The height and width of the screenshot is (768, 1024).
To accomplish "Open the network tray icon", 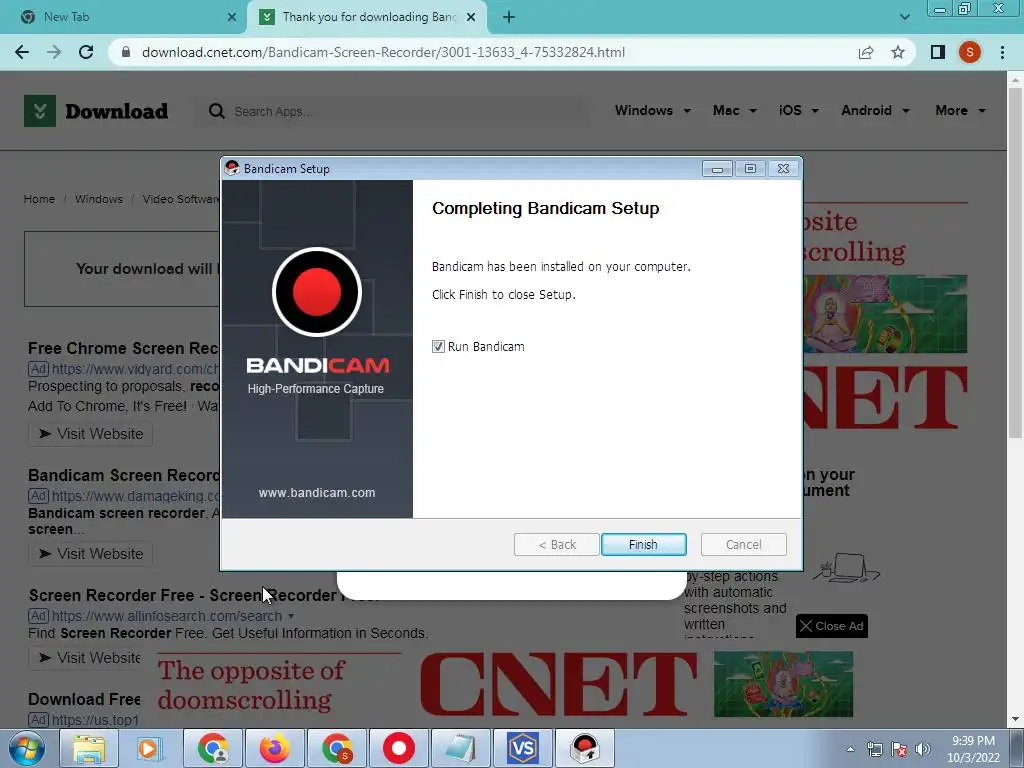I will 874,749.
